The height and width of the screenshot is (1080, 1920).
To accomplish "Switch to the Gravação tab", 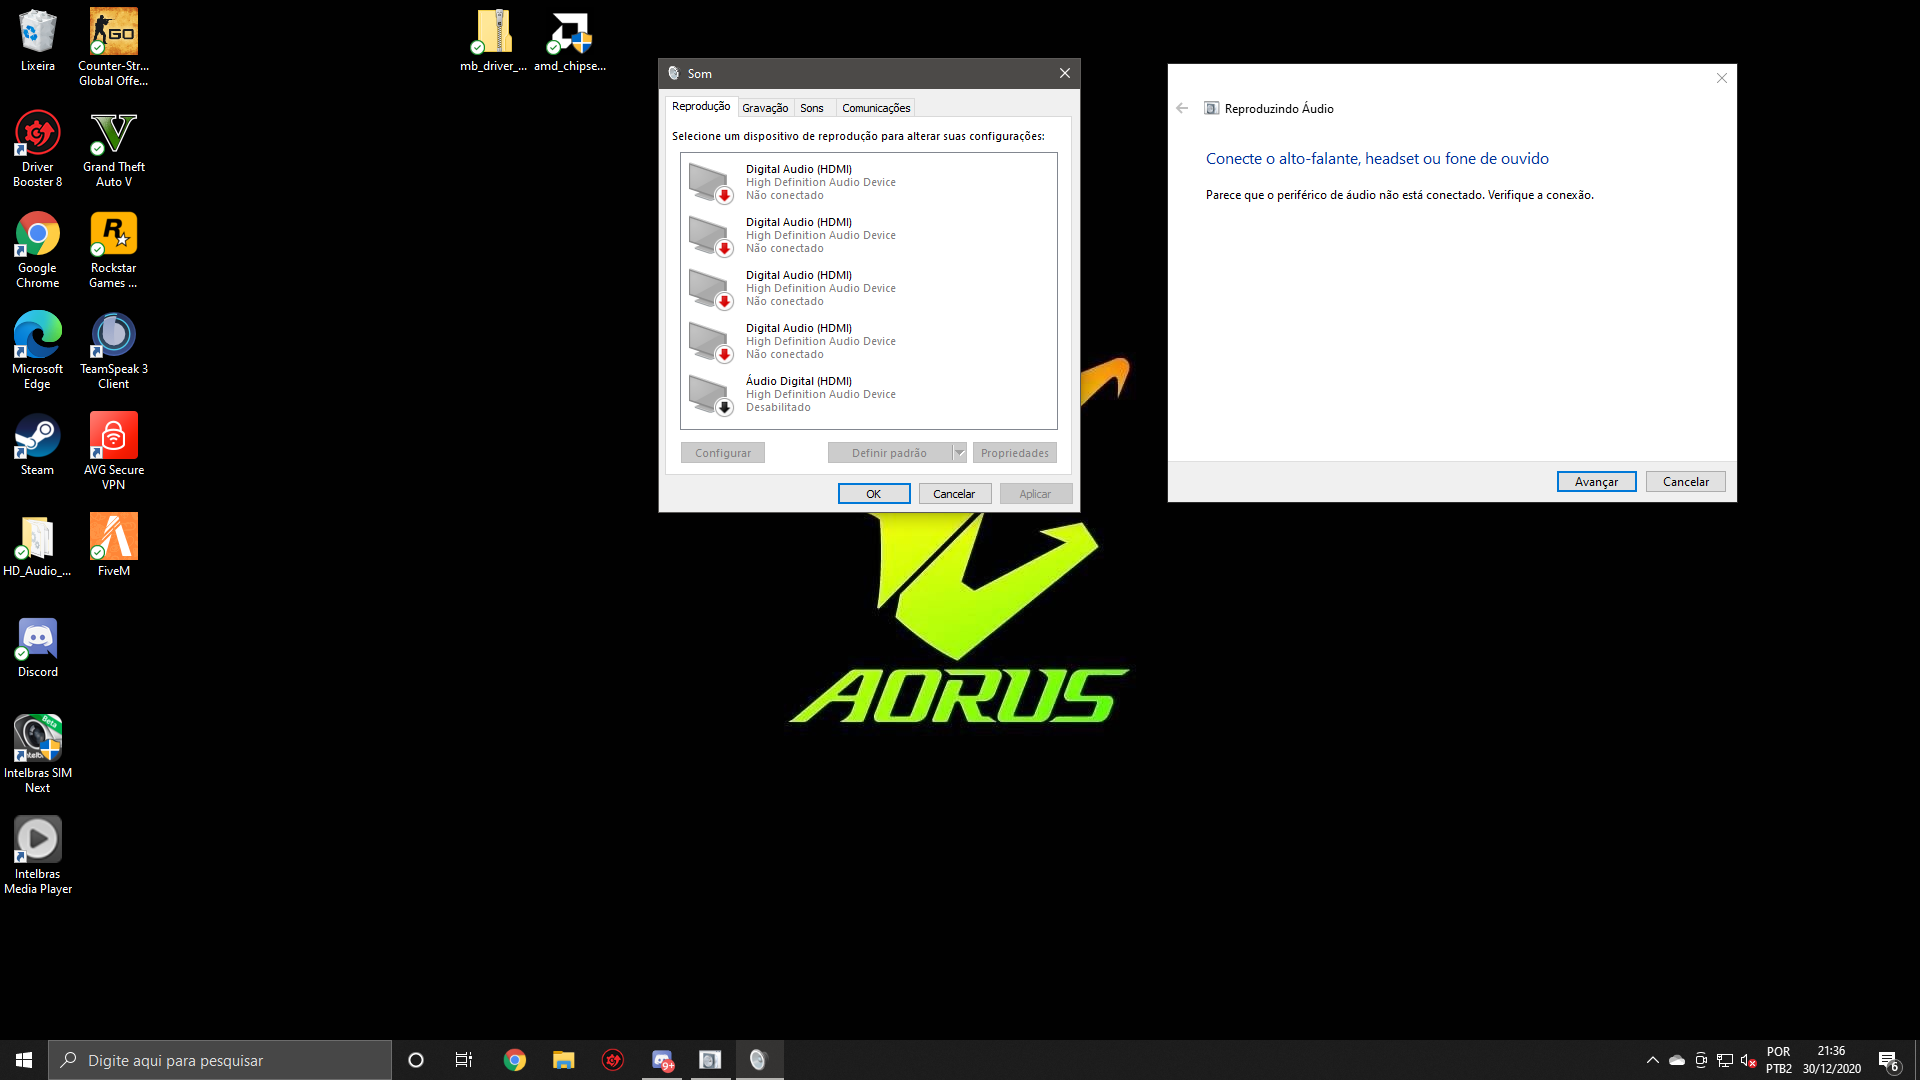I will pyautogui.click(x=765, y=108).
